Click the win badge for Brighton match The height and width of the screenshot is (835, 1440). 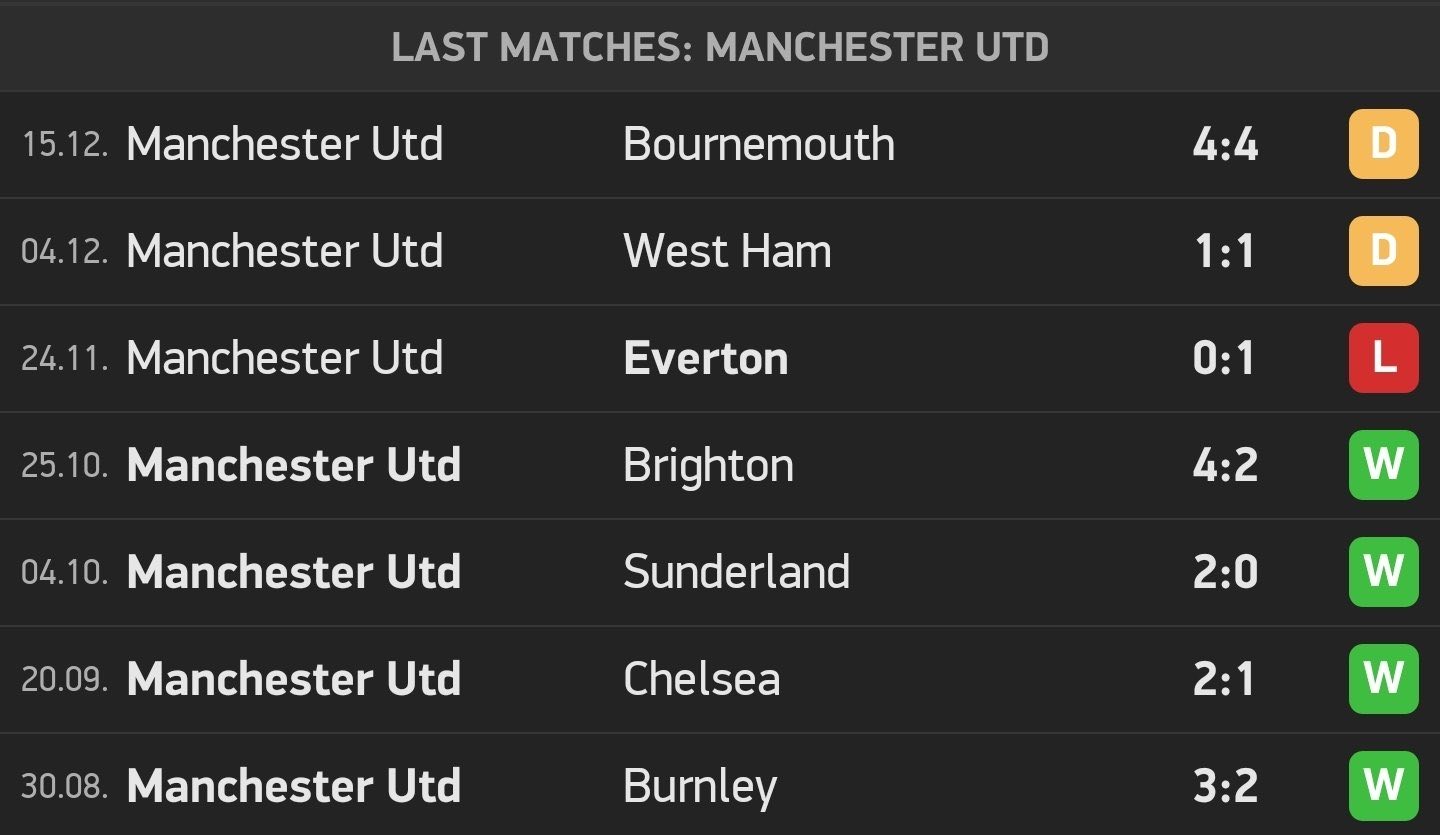pos(1383,465)
